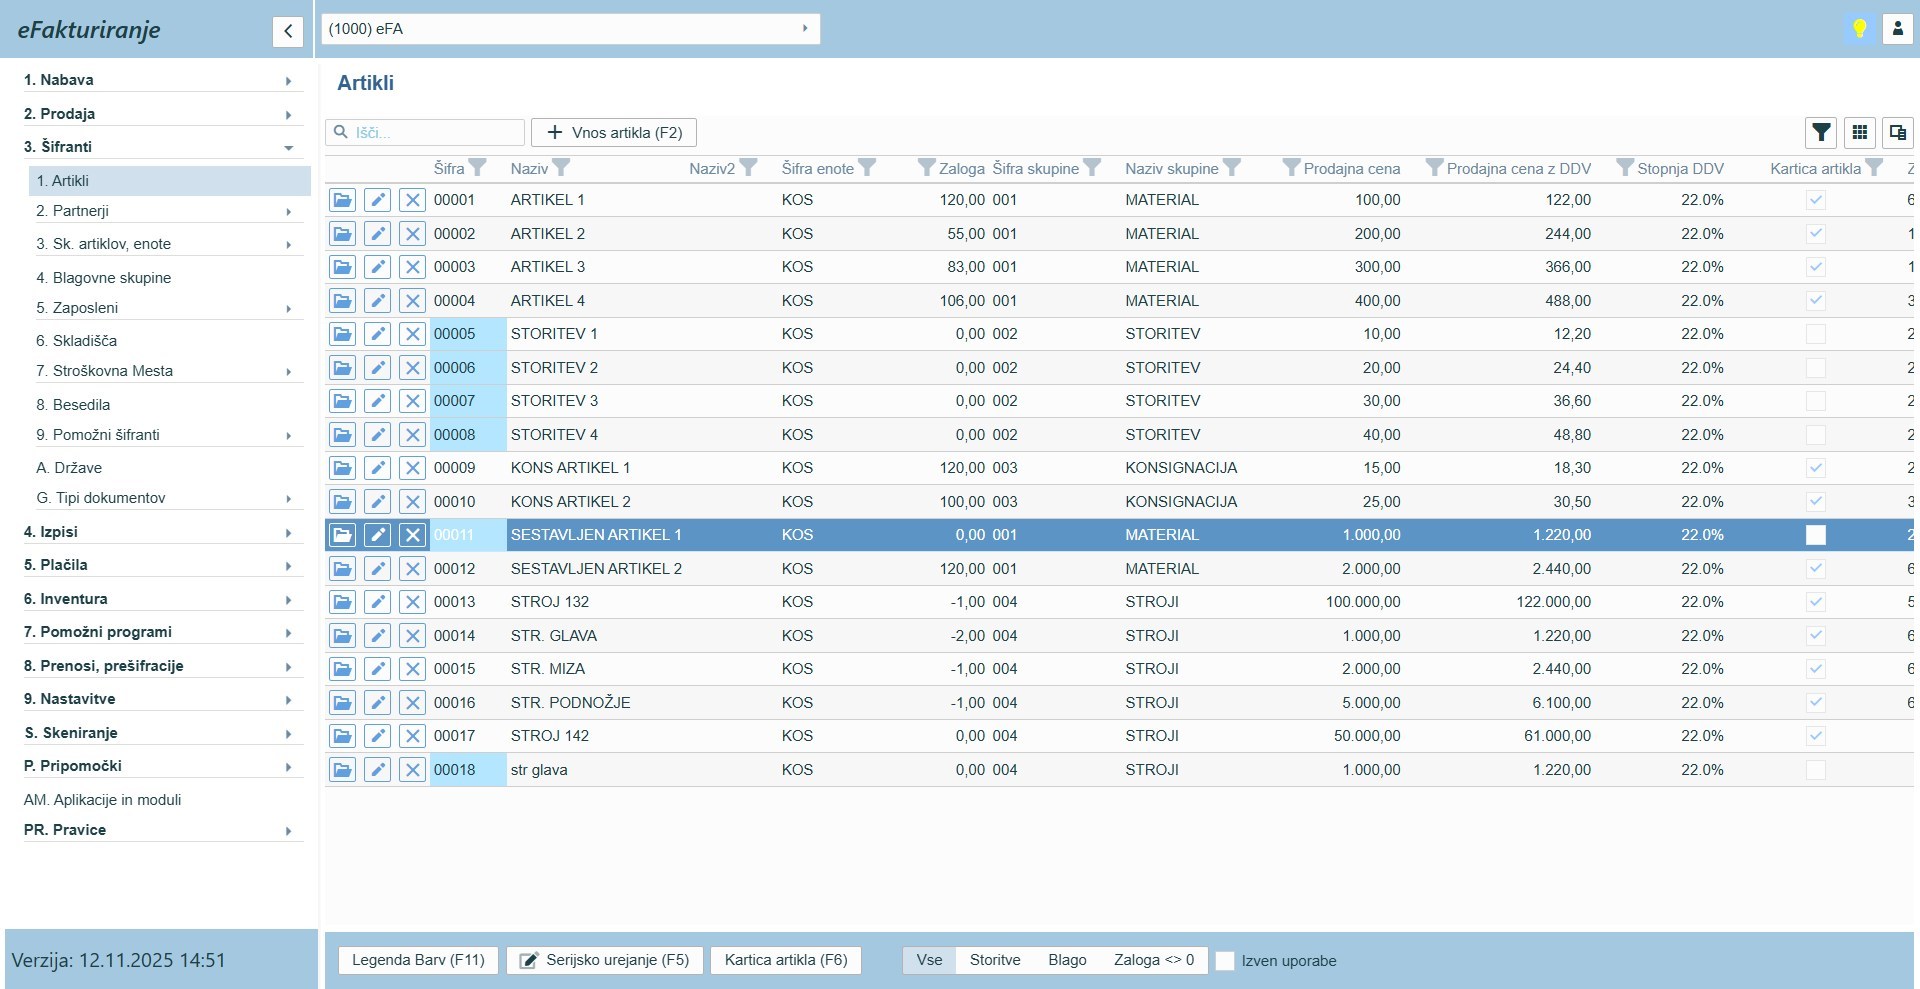Toggle Kartica artikla checkbox for STORITEV 1
The height and width of the screenshot is (989, 1920).
point(1815,334)
